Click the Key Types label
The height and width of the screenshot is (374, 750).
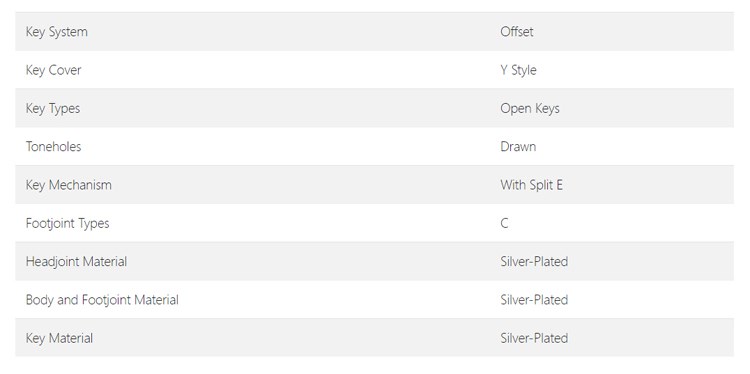coord(53,109)
